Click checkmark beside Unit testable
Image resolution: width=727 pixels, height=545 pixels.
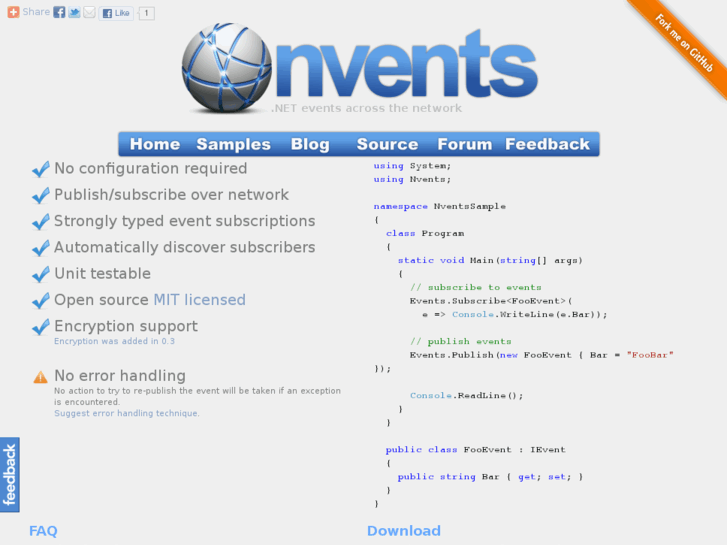pyautogui.click(x=41, y=274)
